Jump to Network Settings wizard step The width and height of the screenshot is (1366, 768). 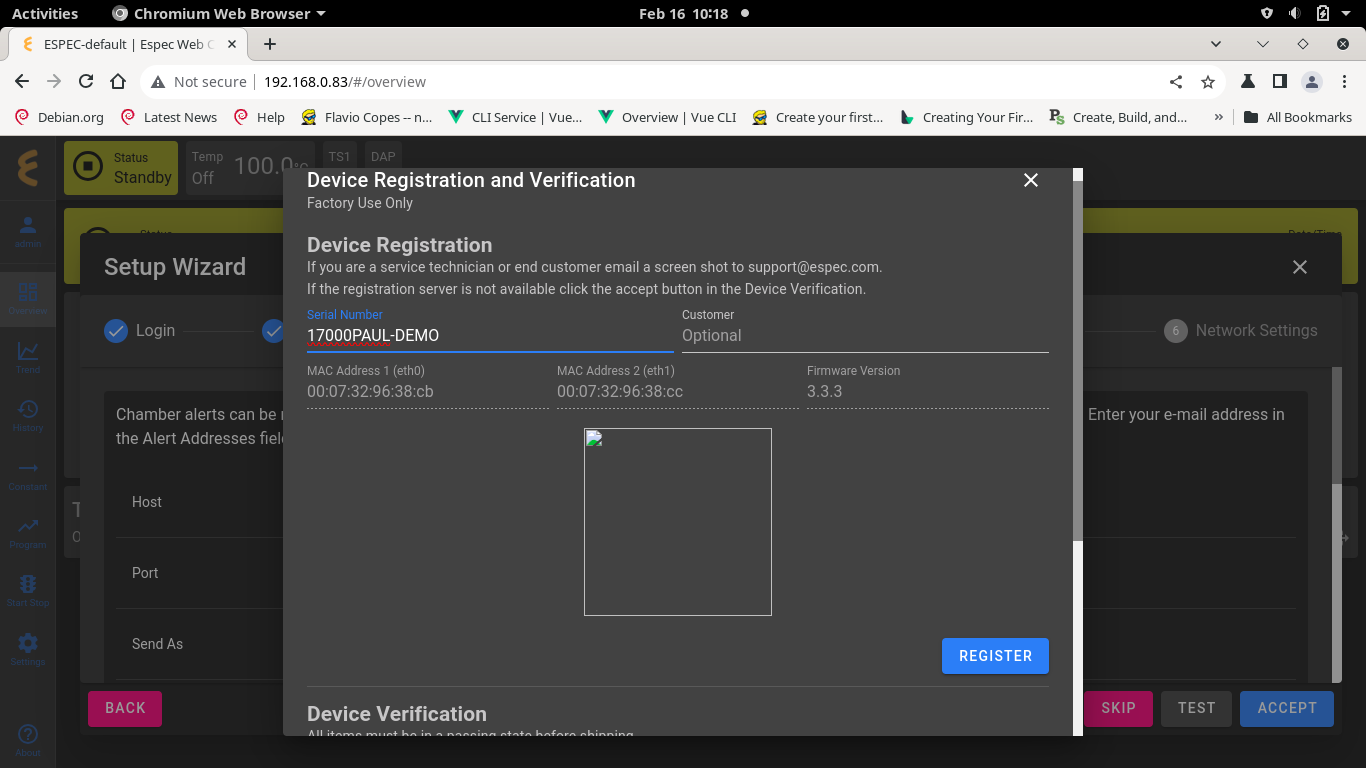click(x=1241, y=330)
